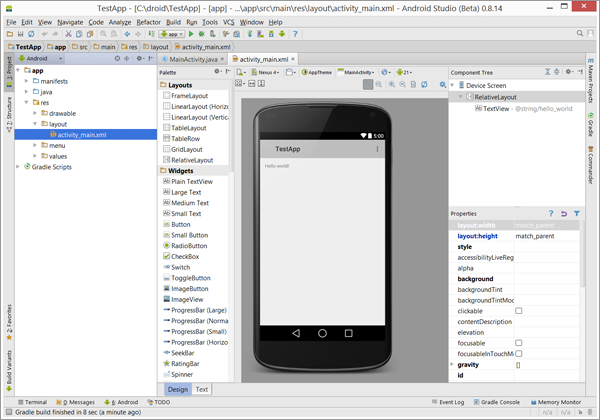The width and height of the screenshot is (600, 420).
Task: Toggle the focusableInTouchMode property checkbox
Action: [518, 353]
